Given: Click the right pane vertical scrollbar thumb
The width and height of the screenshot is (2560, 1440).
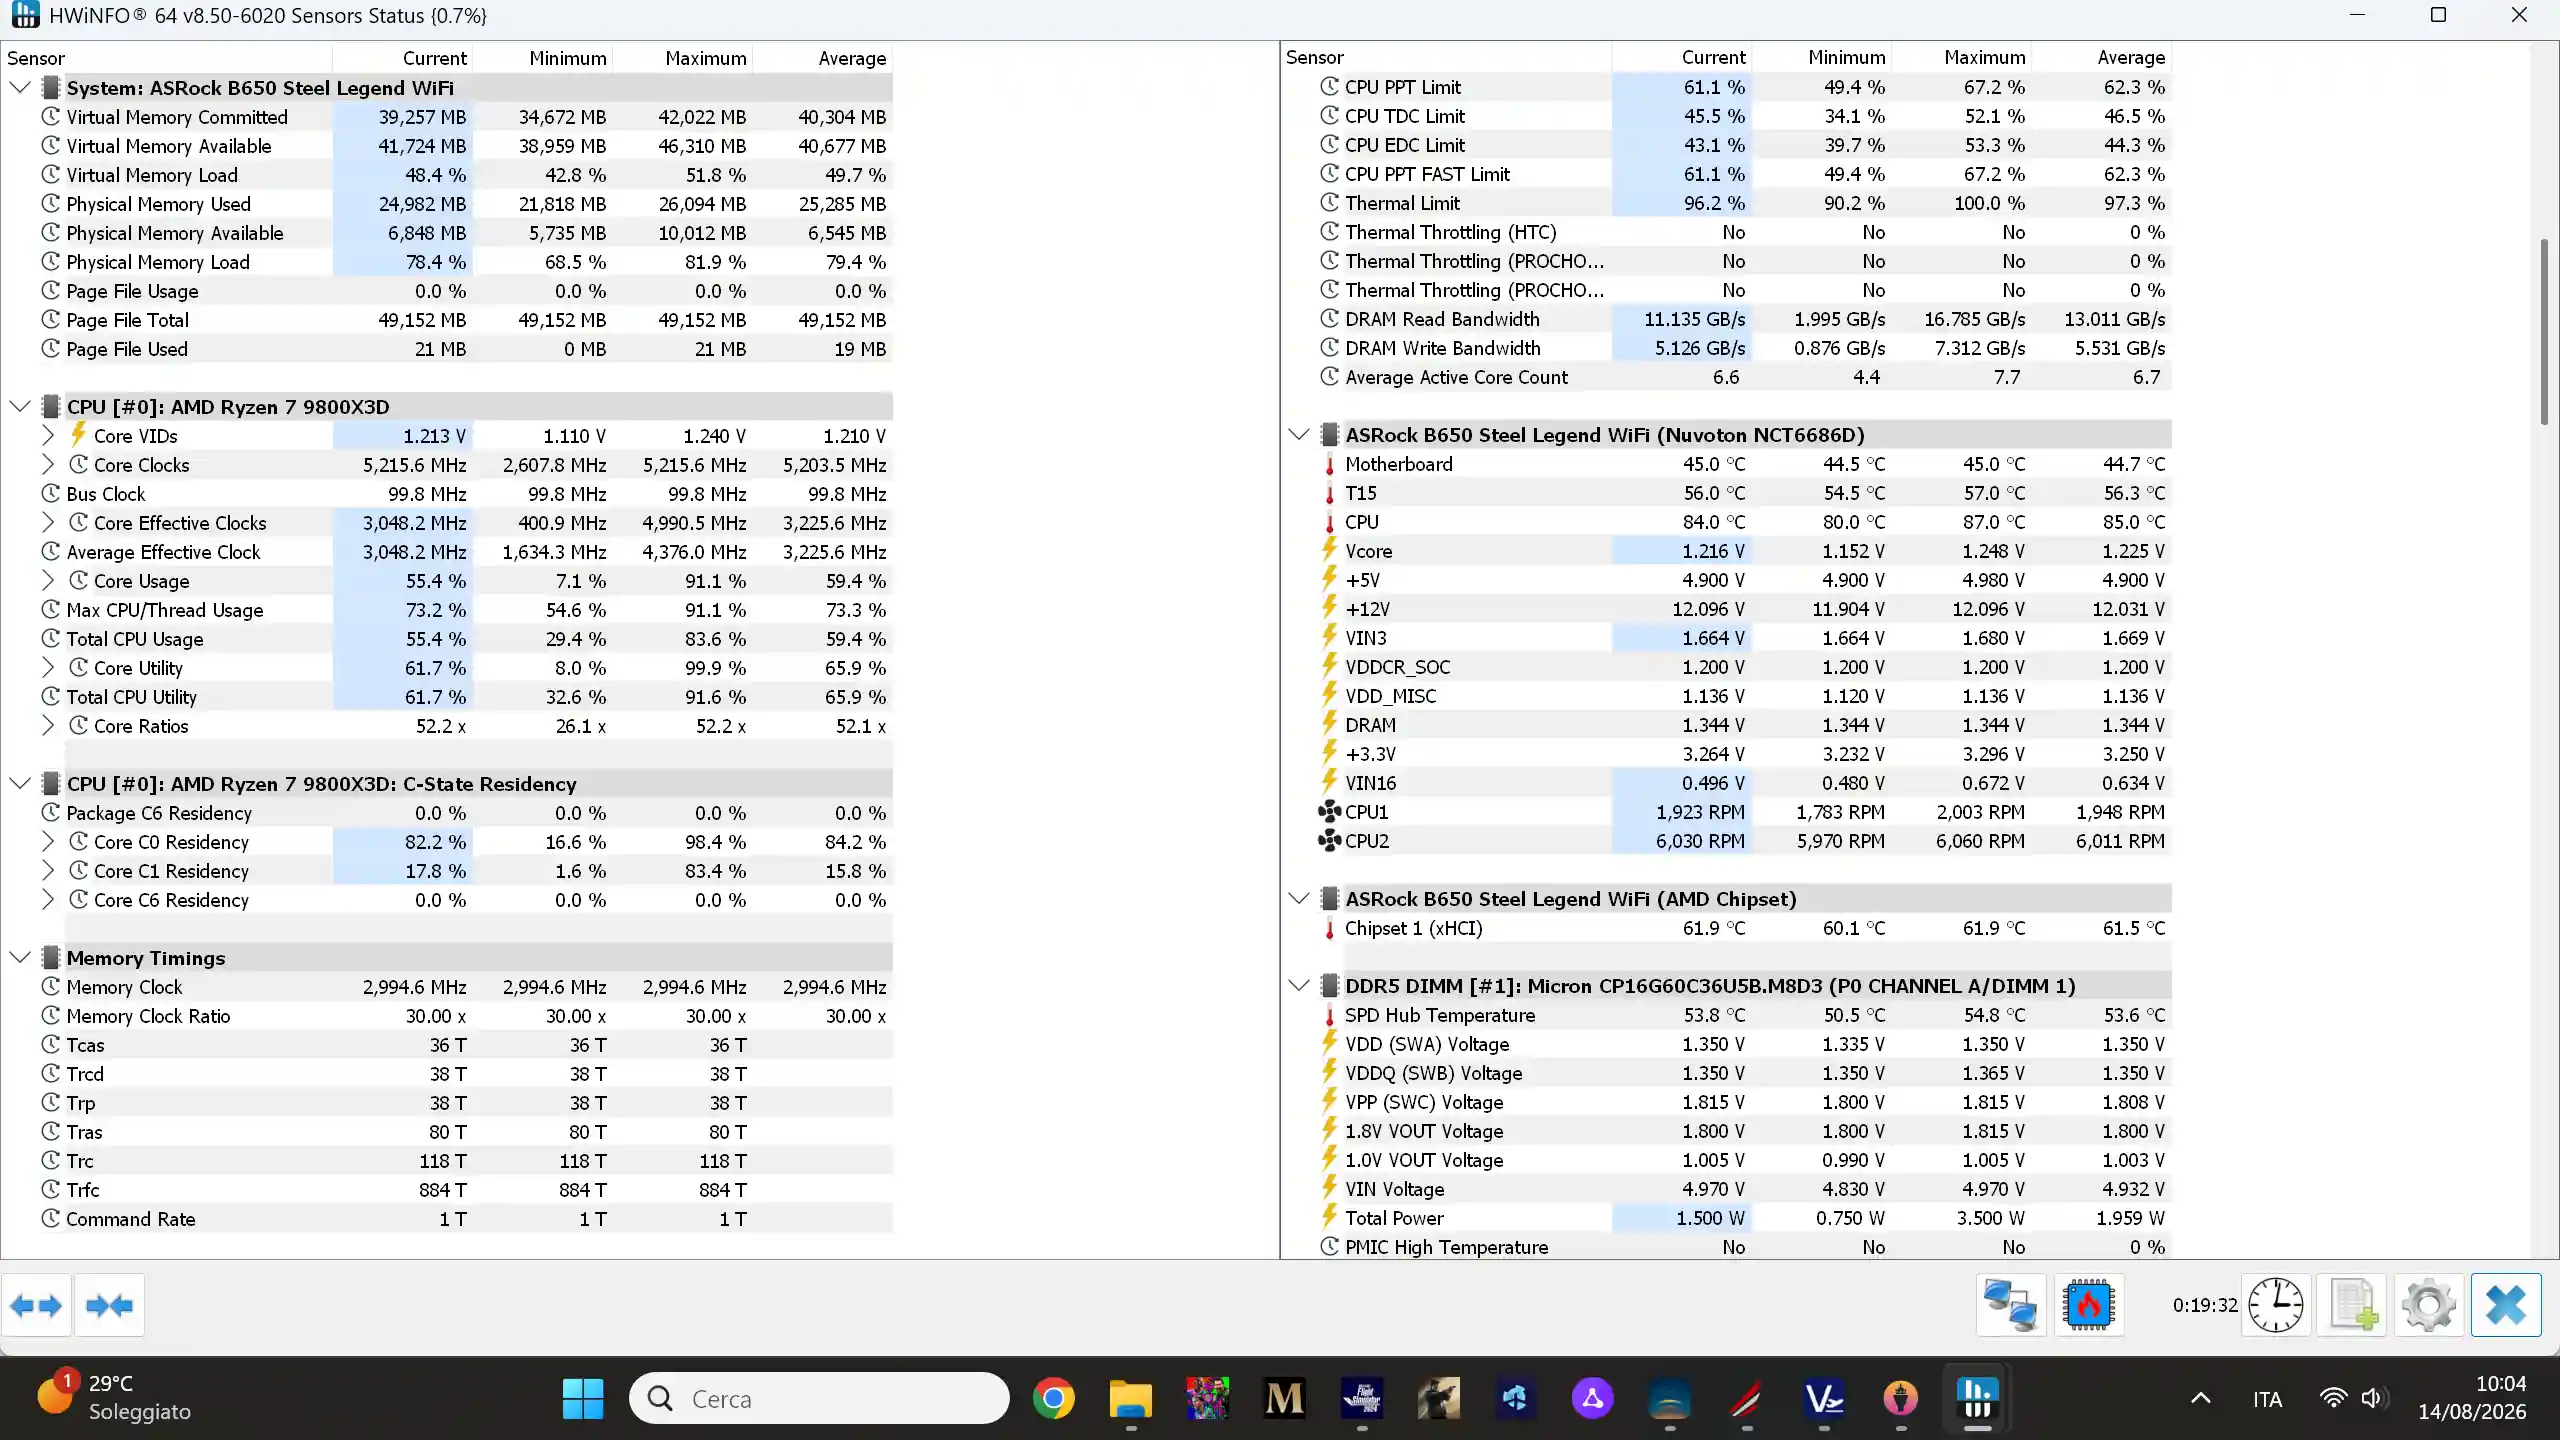Looking at the screenshot, I should (2546, 332).
